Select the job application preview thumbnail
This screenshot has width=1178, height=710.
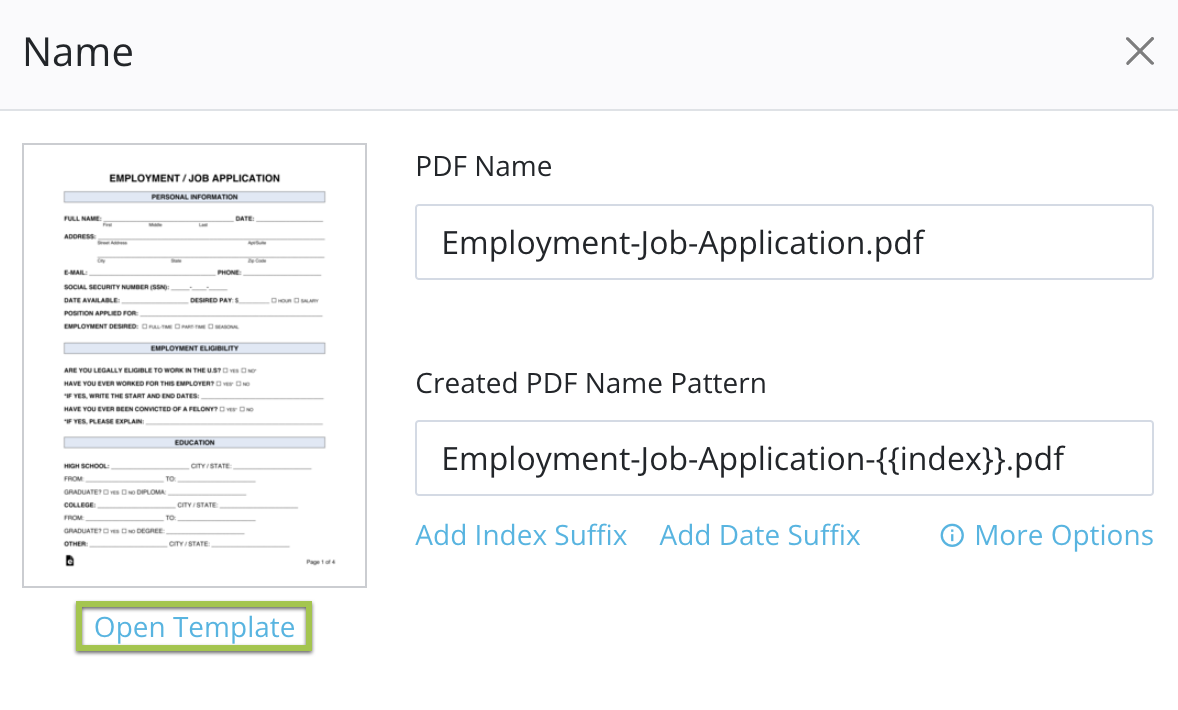194,365
